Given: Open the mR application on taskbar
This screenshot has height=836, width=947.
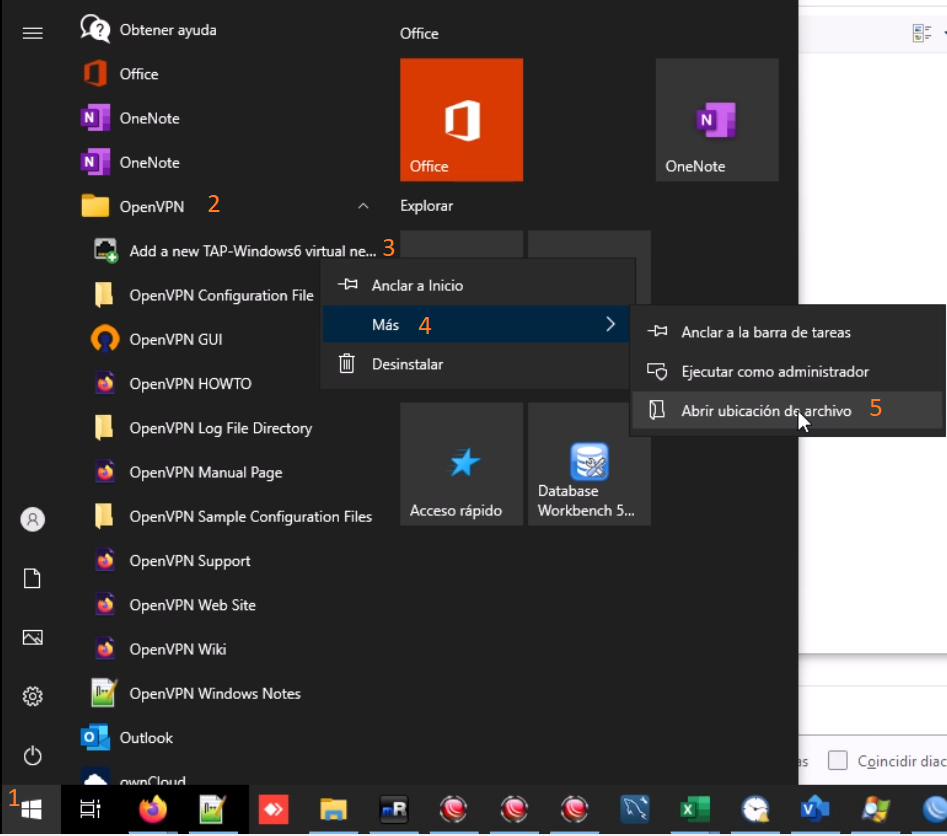Looking at the screenshot, I should click(394, 809).
